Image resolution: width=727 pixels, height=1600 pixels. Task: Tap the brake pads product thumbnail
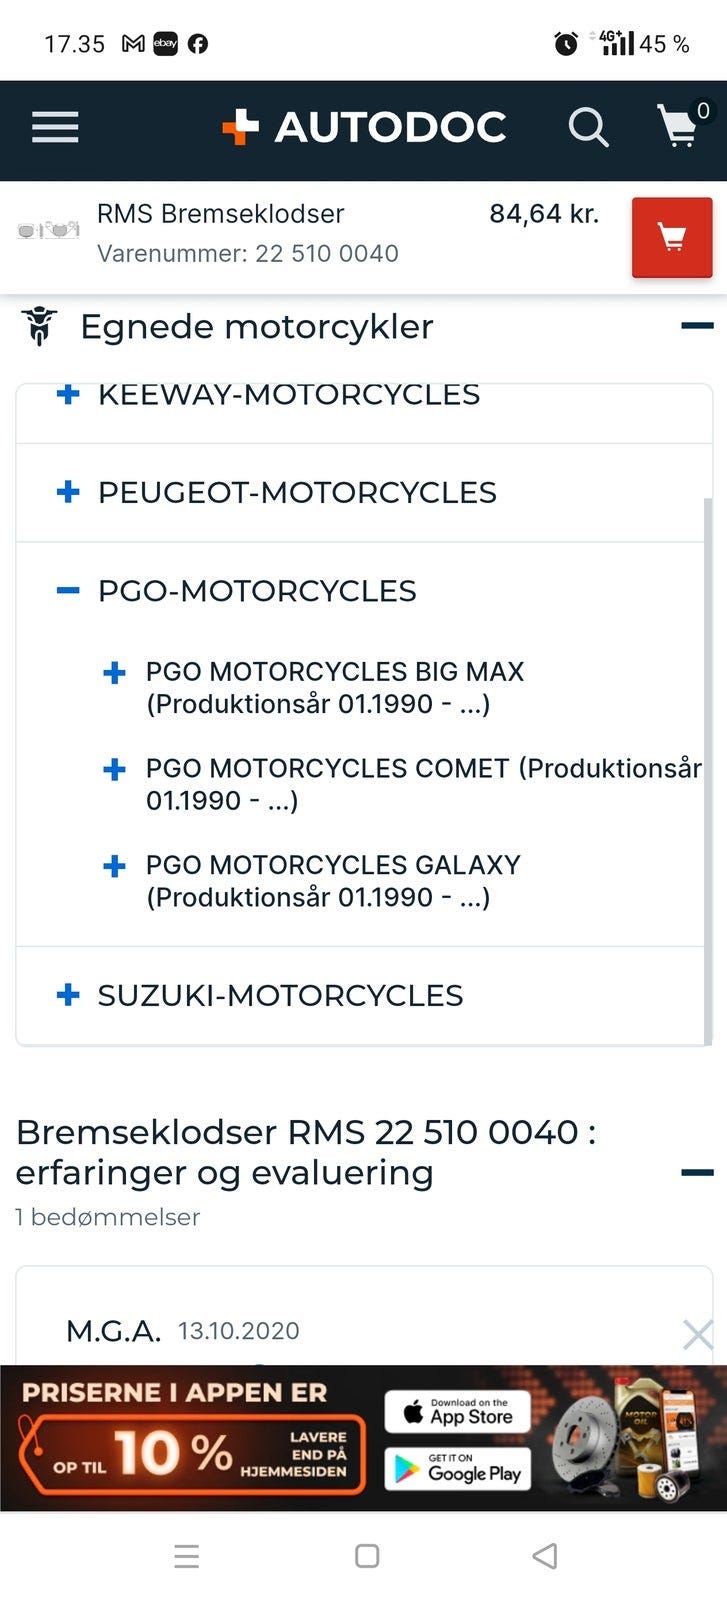(48, 231)
